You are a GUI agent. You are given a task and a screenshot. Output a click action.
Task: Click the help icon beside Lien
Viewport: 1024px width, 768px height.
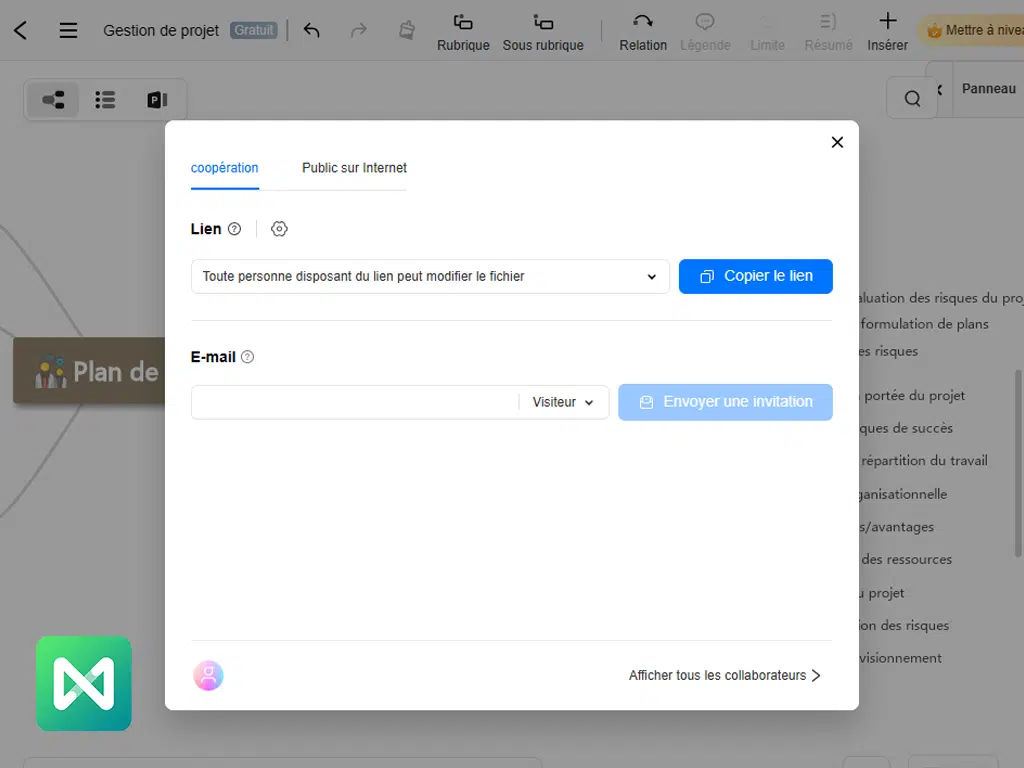tap(234, 229)
